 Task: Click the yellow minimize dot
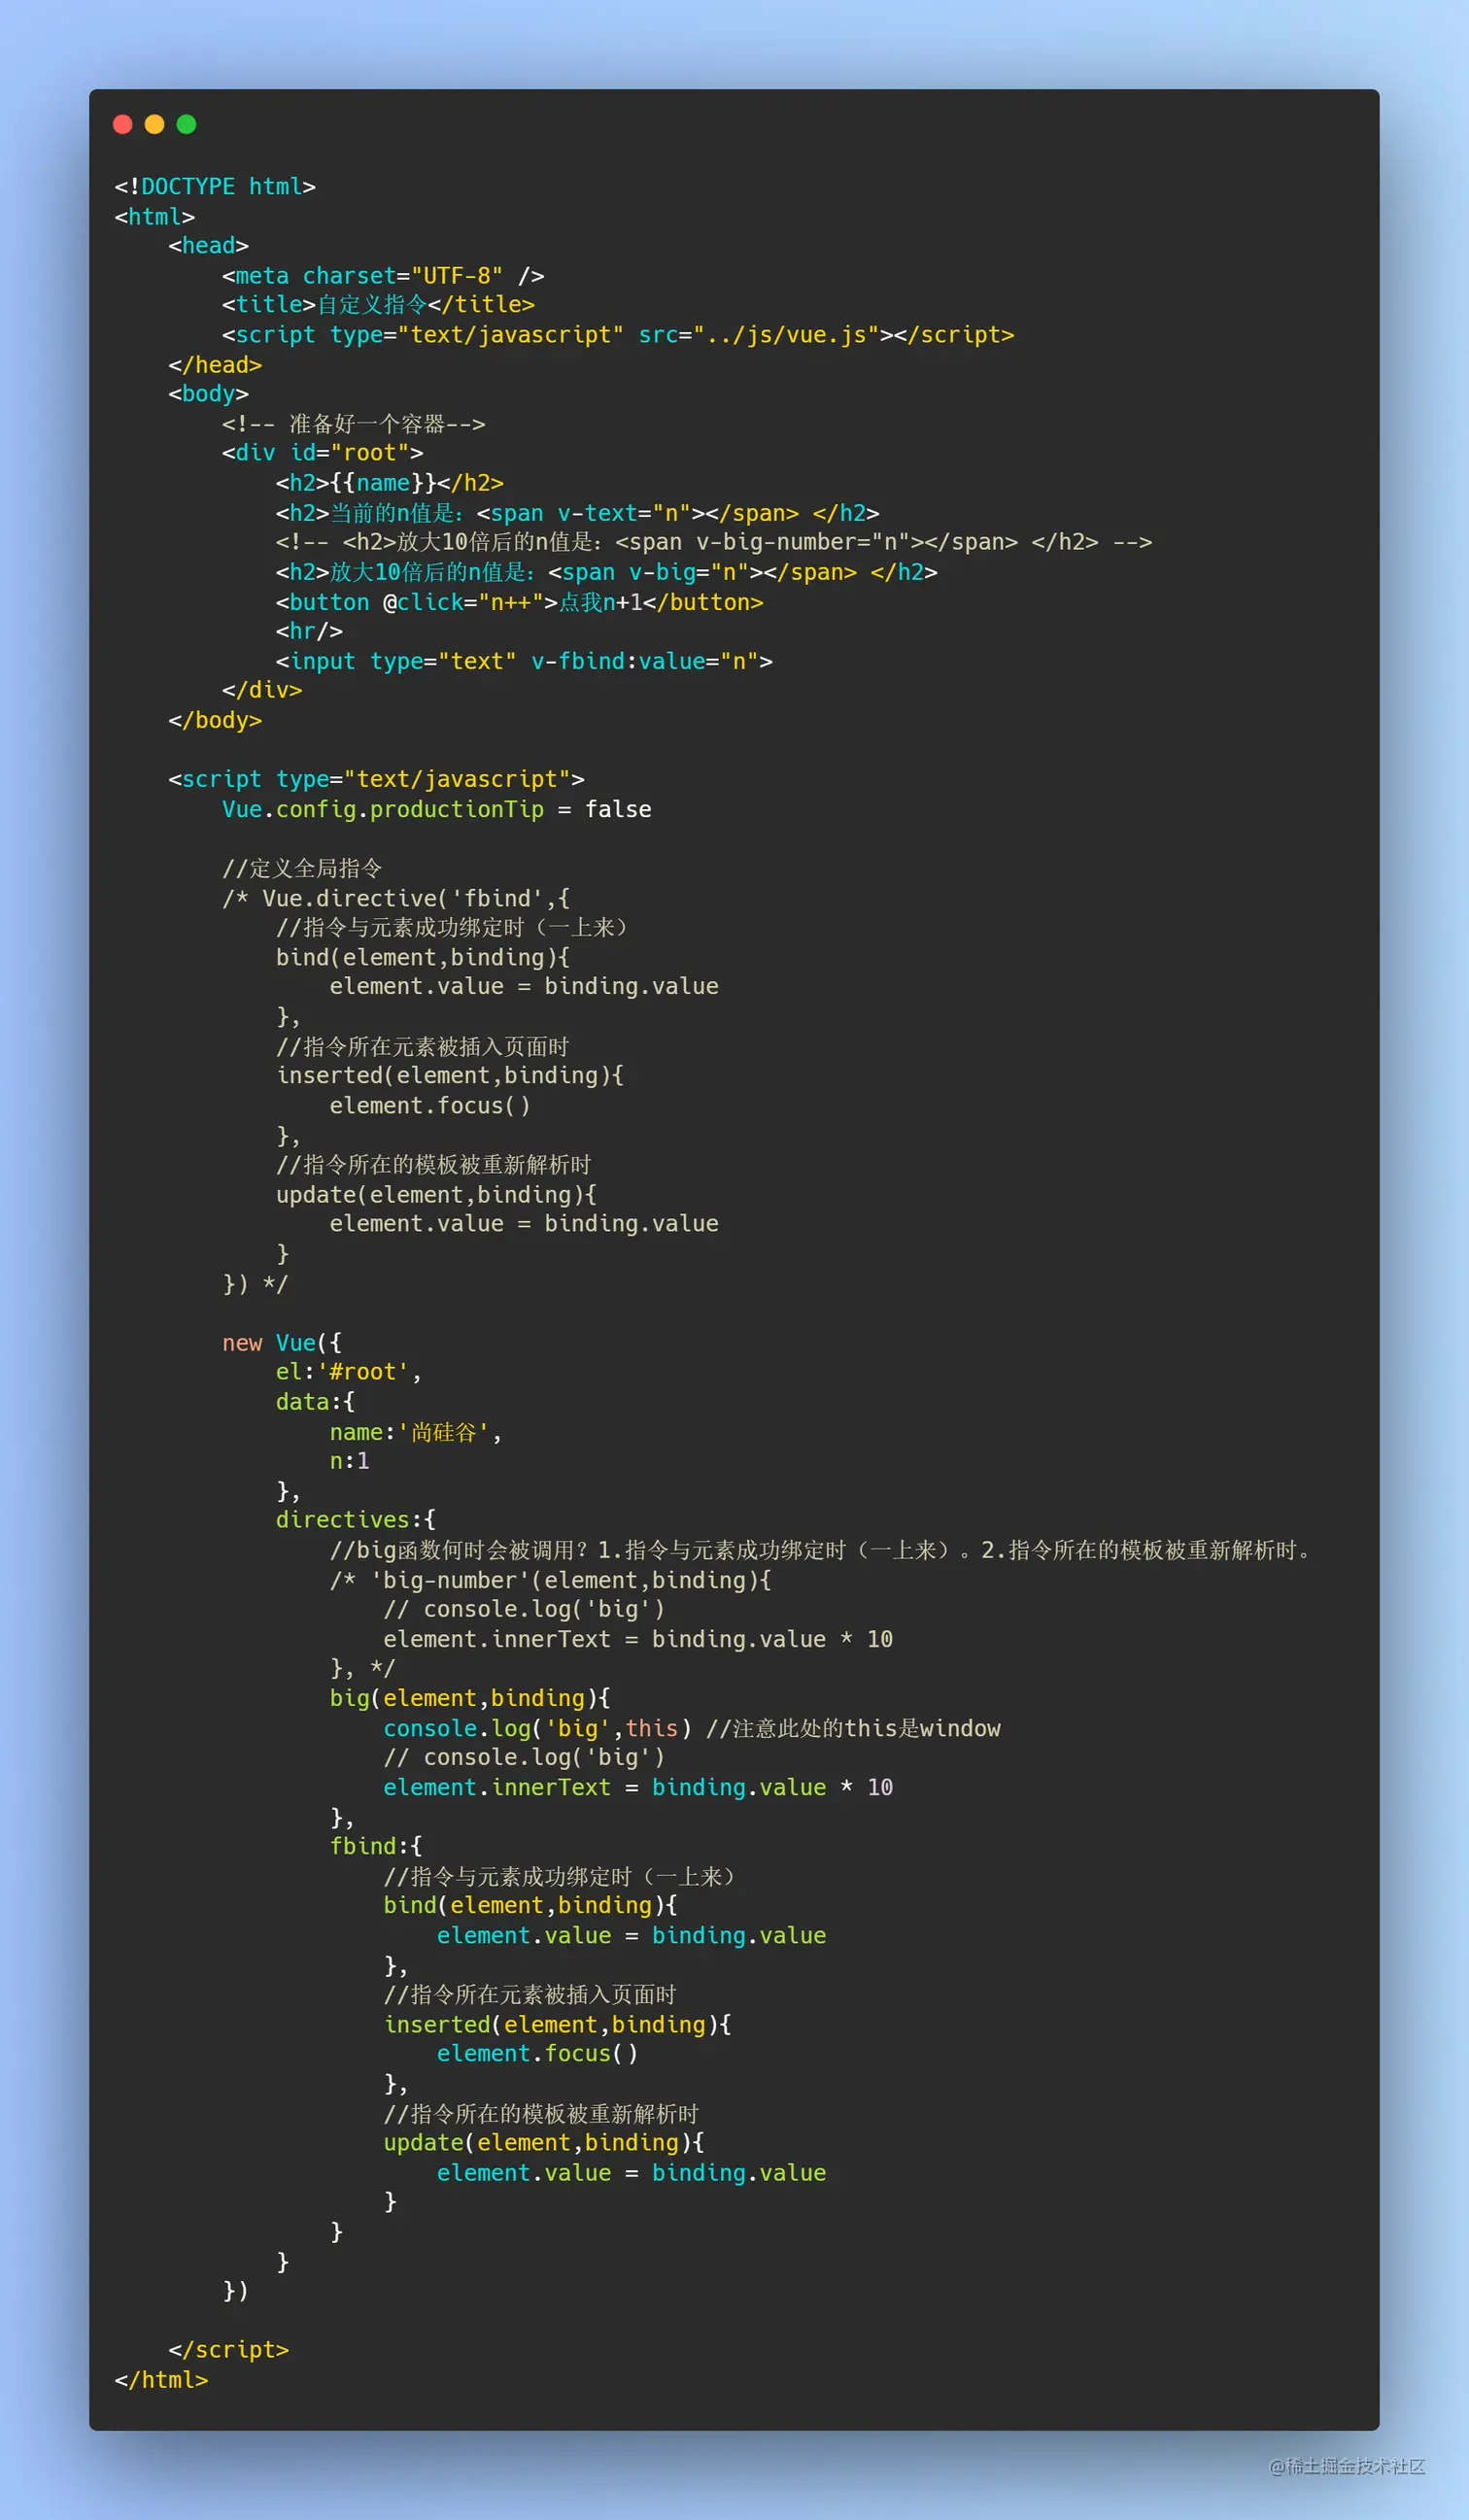(155, 124)
